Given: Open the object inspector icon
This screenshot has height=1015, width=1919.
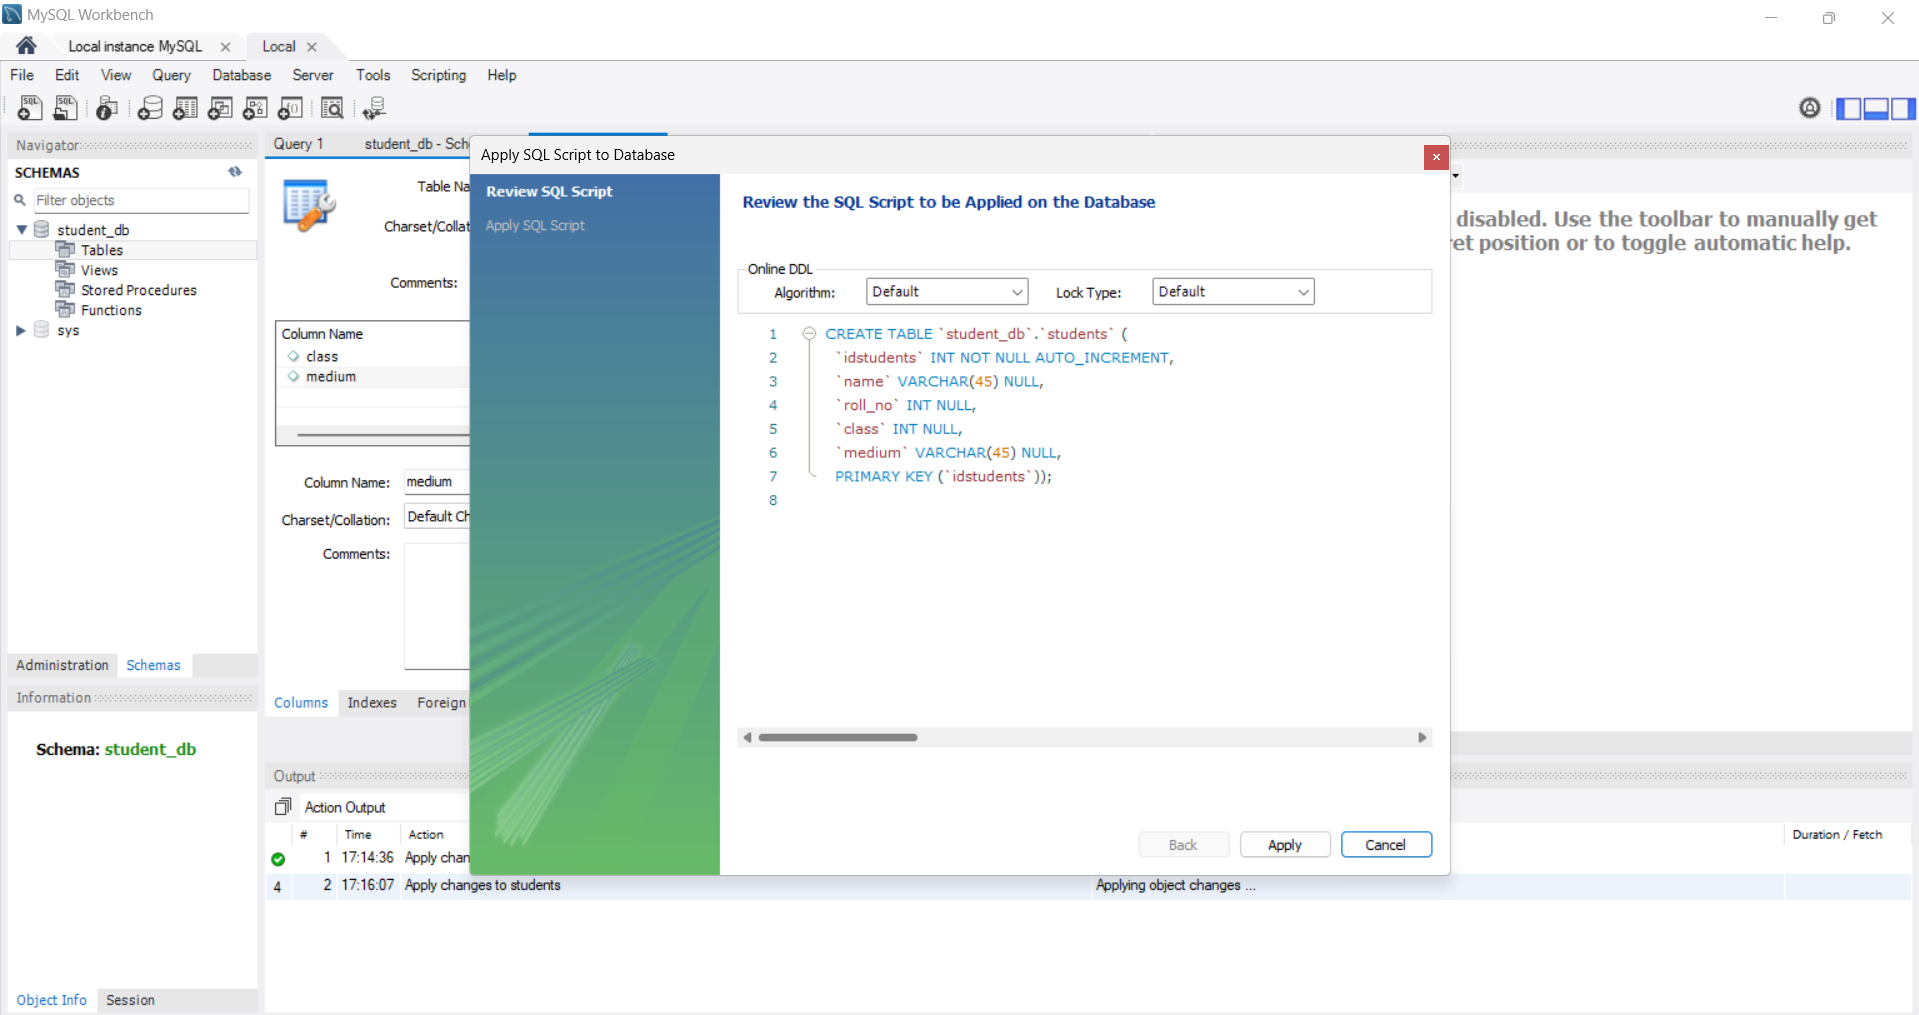Looking at the screenshot, I should 107,108.
